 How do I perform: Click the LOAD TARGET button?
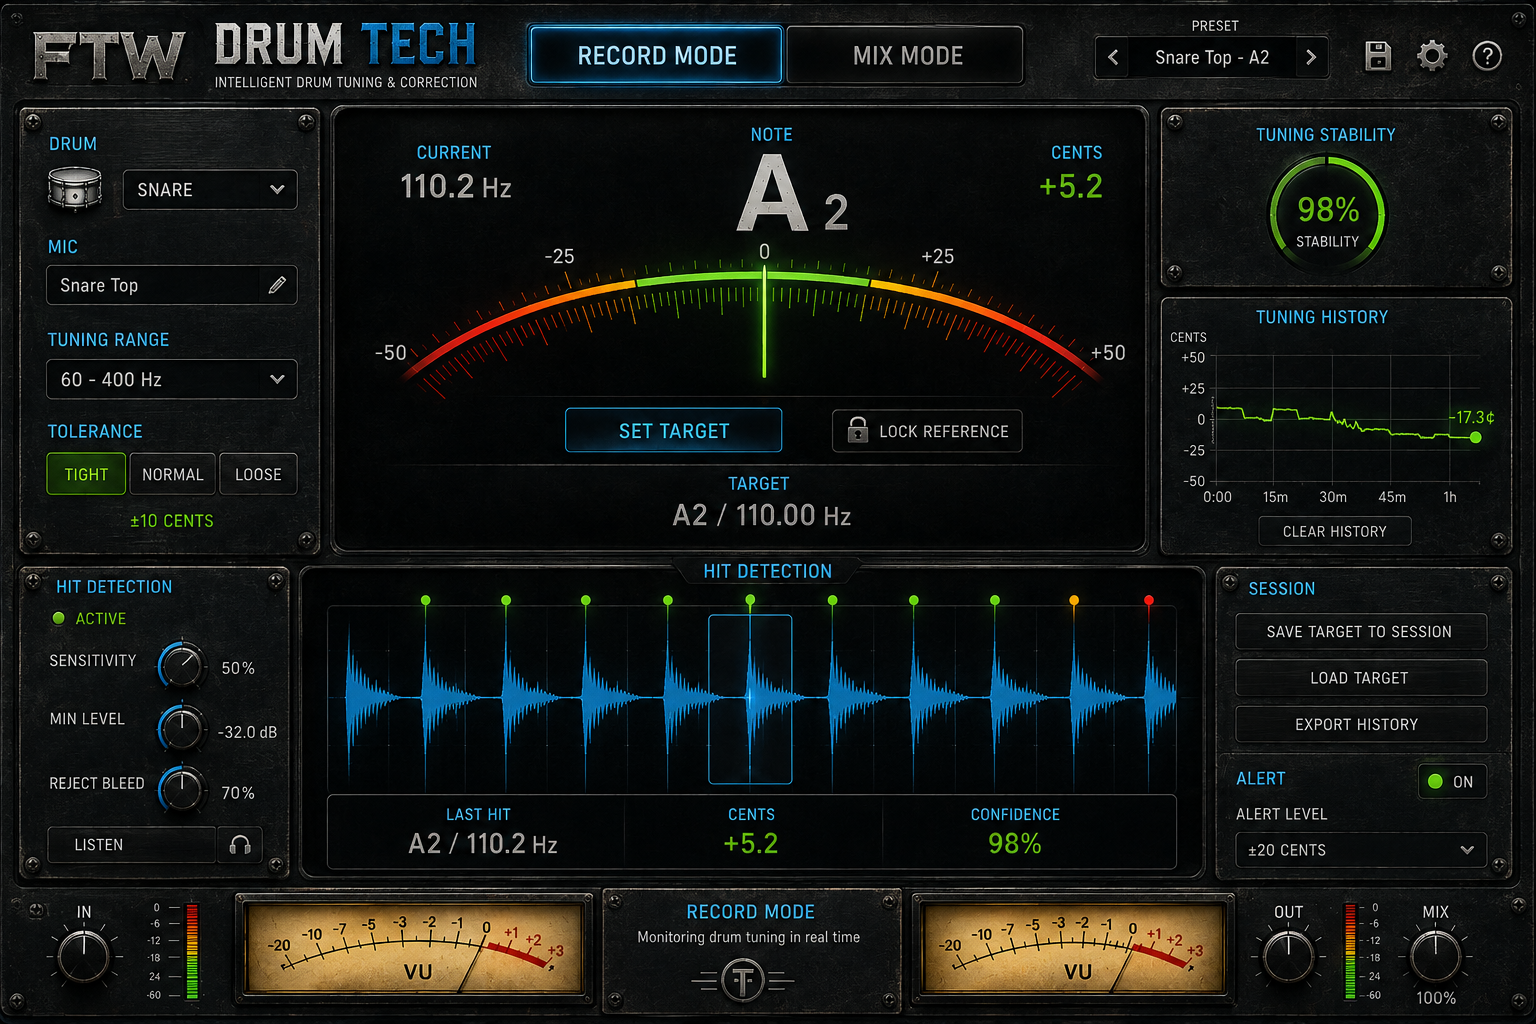tap(1360, 678)
